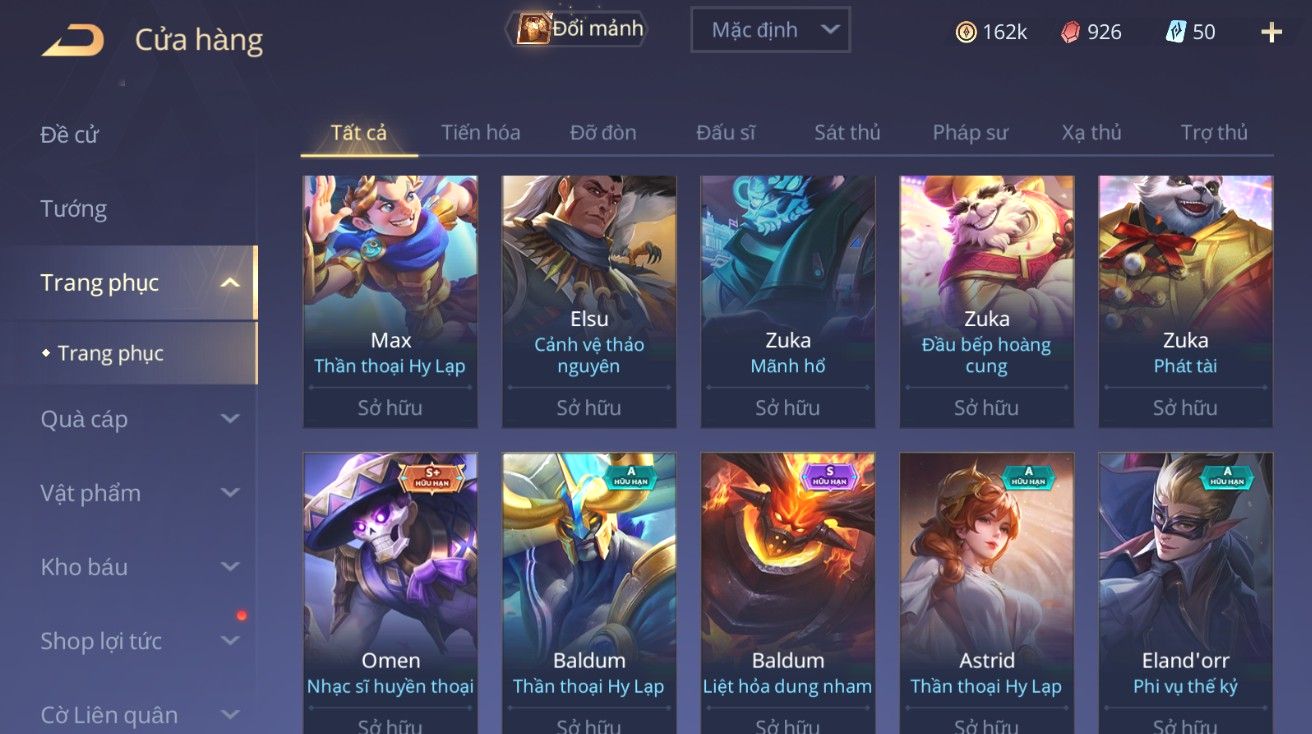The width and height of the screenshot is (1312, 734).
Task: Open the Đổi mảnh treasure chest icon
Action: pos(532,29)
